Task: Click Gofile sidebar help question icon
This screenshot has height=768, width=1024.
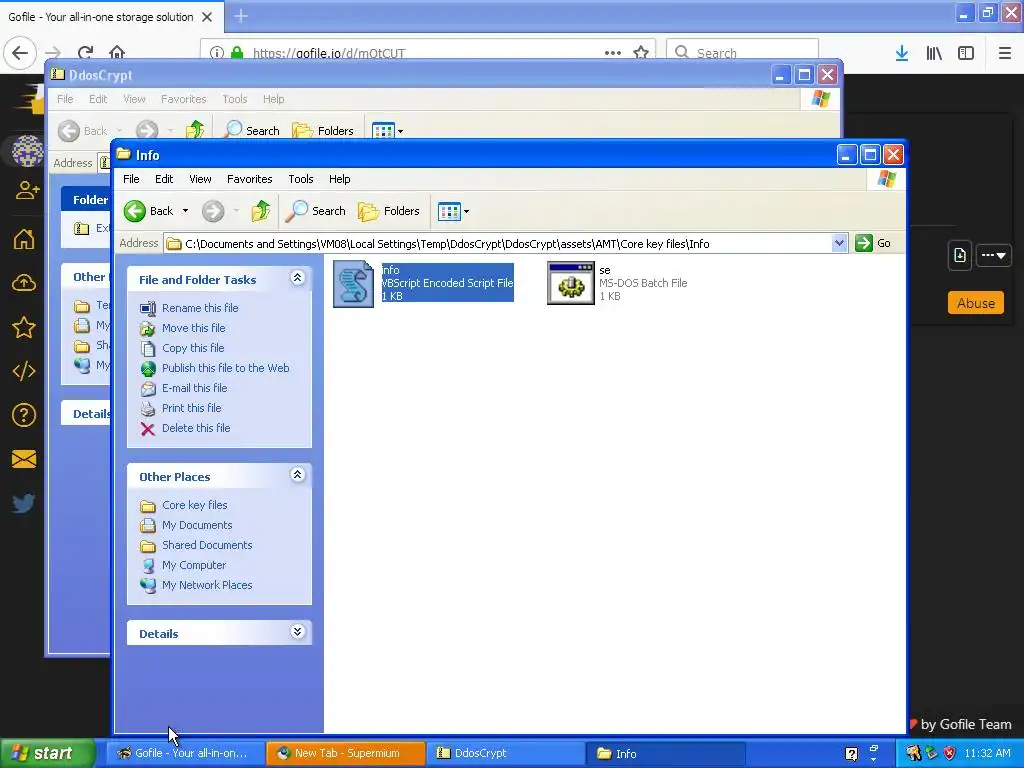Action: [24, 415]
